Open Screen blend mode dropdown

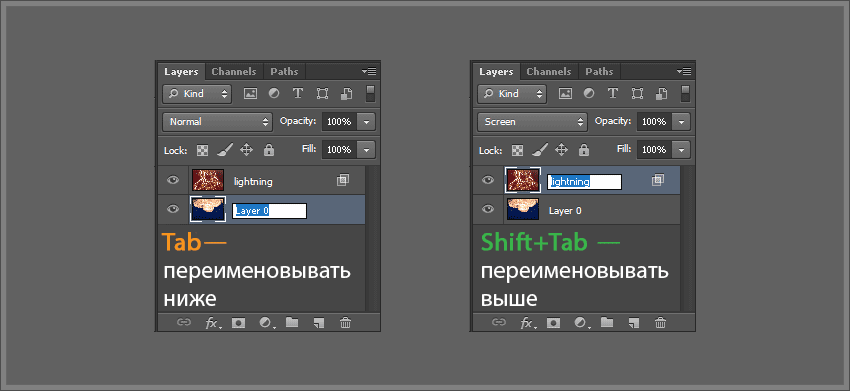click(x=532, y=121)
